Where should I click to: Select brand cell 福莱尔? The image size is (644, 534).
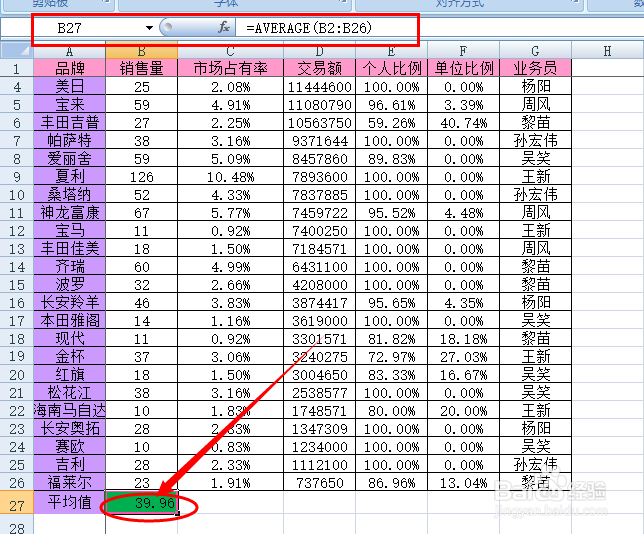coord(69,482)
